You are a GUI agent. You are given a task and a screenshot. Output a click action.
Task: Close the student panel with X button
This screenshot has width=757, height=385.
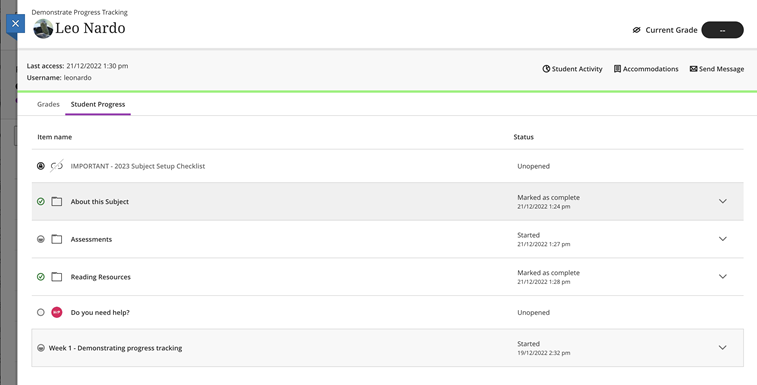15,24
